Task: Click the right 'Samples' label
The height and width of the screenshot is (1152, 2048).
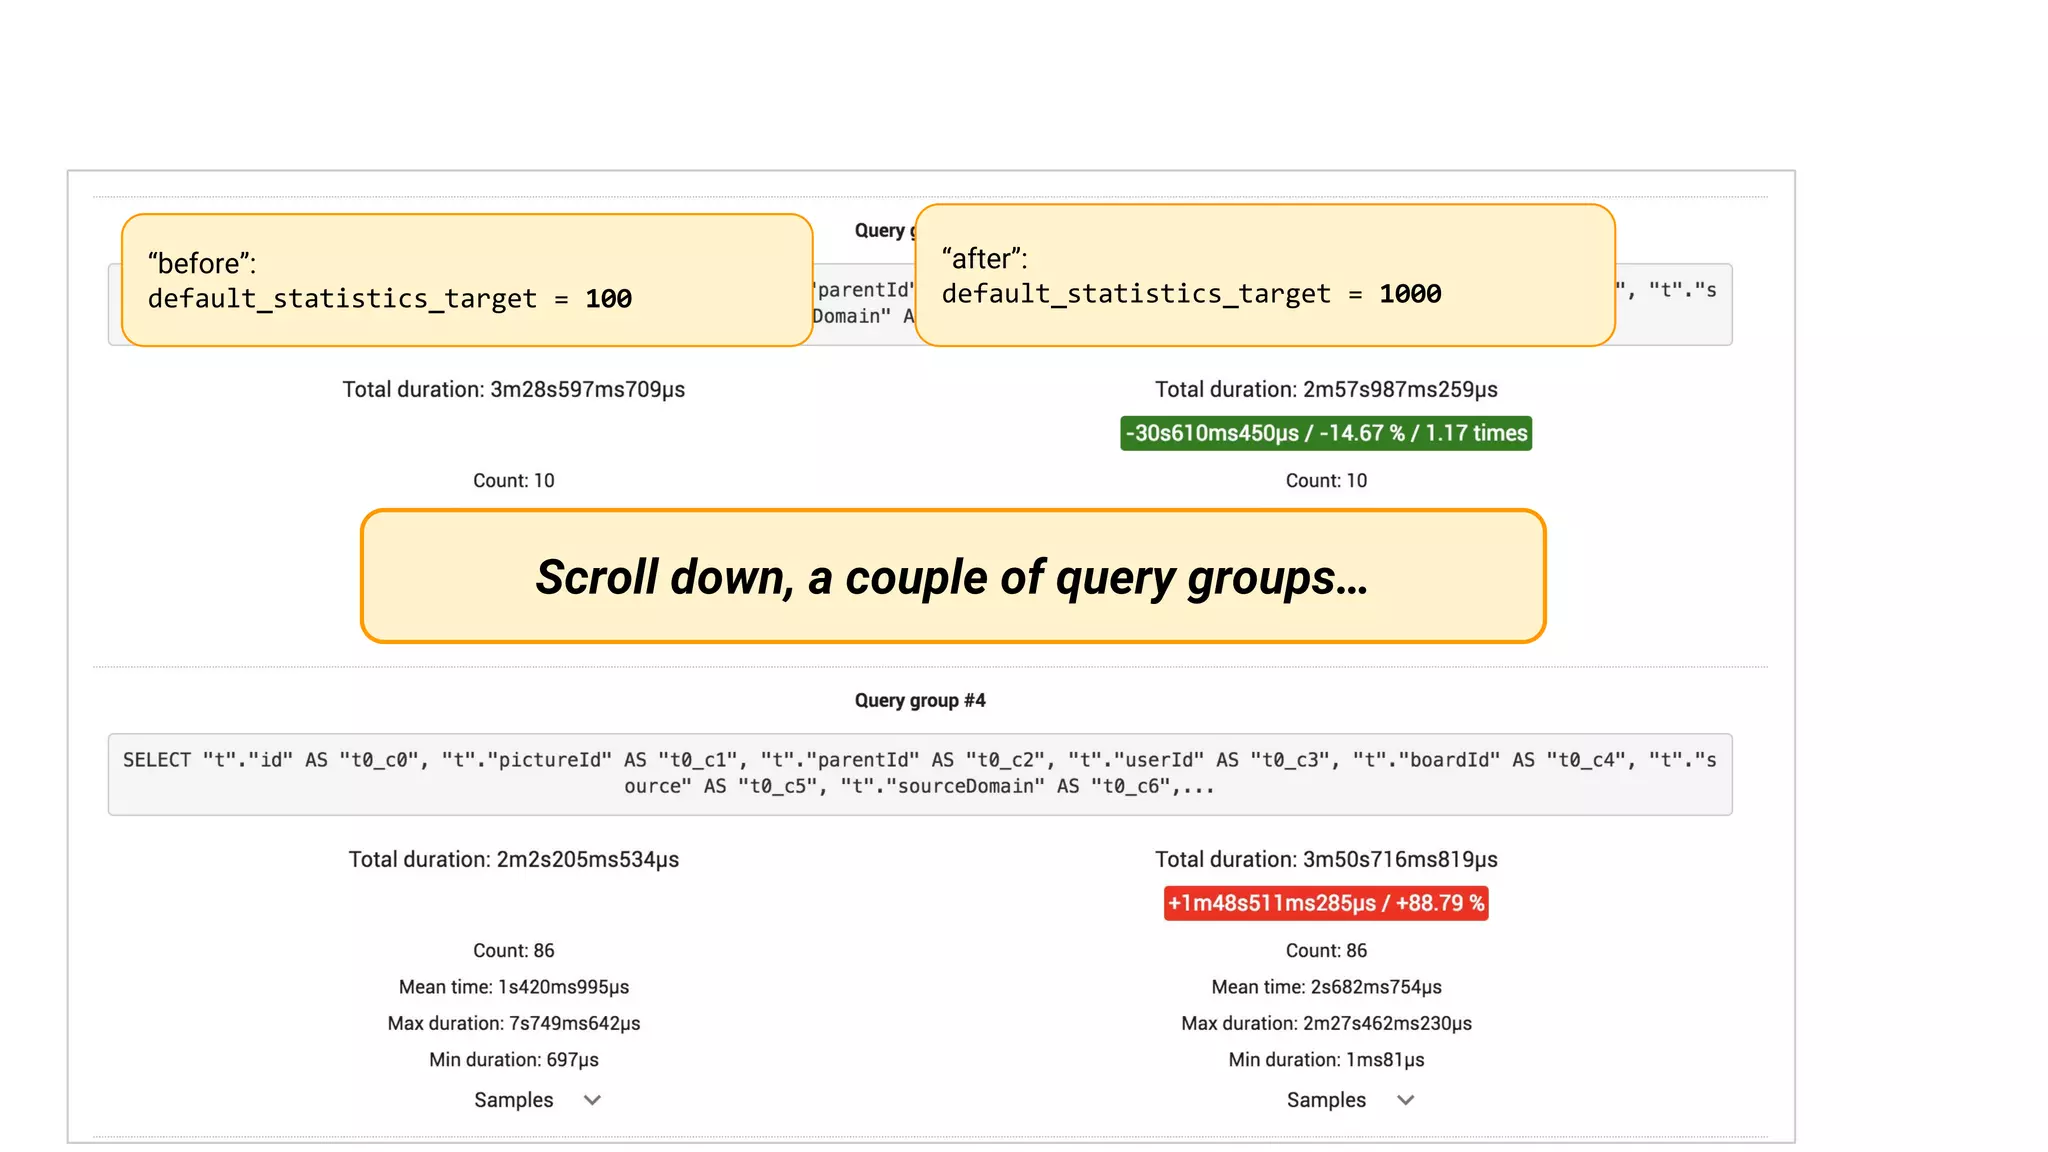Action: tap(1326, 1100)
